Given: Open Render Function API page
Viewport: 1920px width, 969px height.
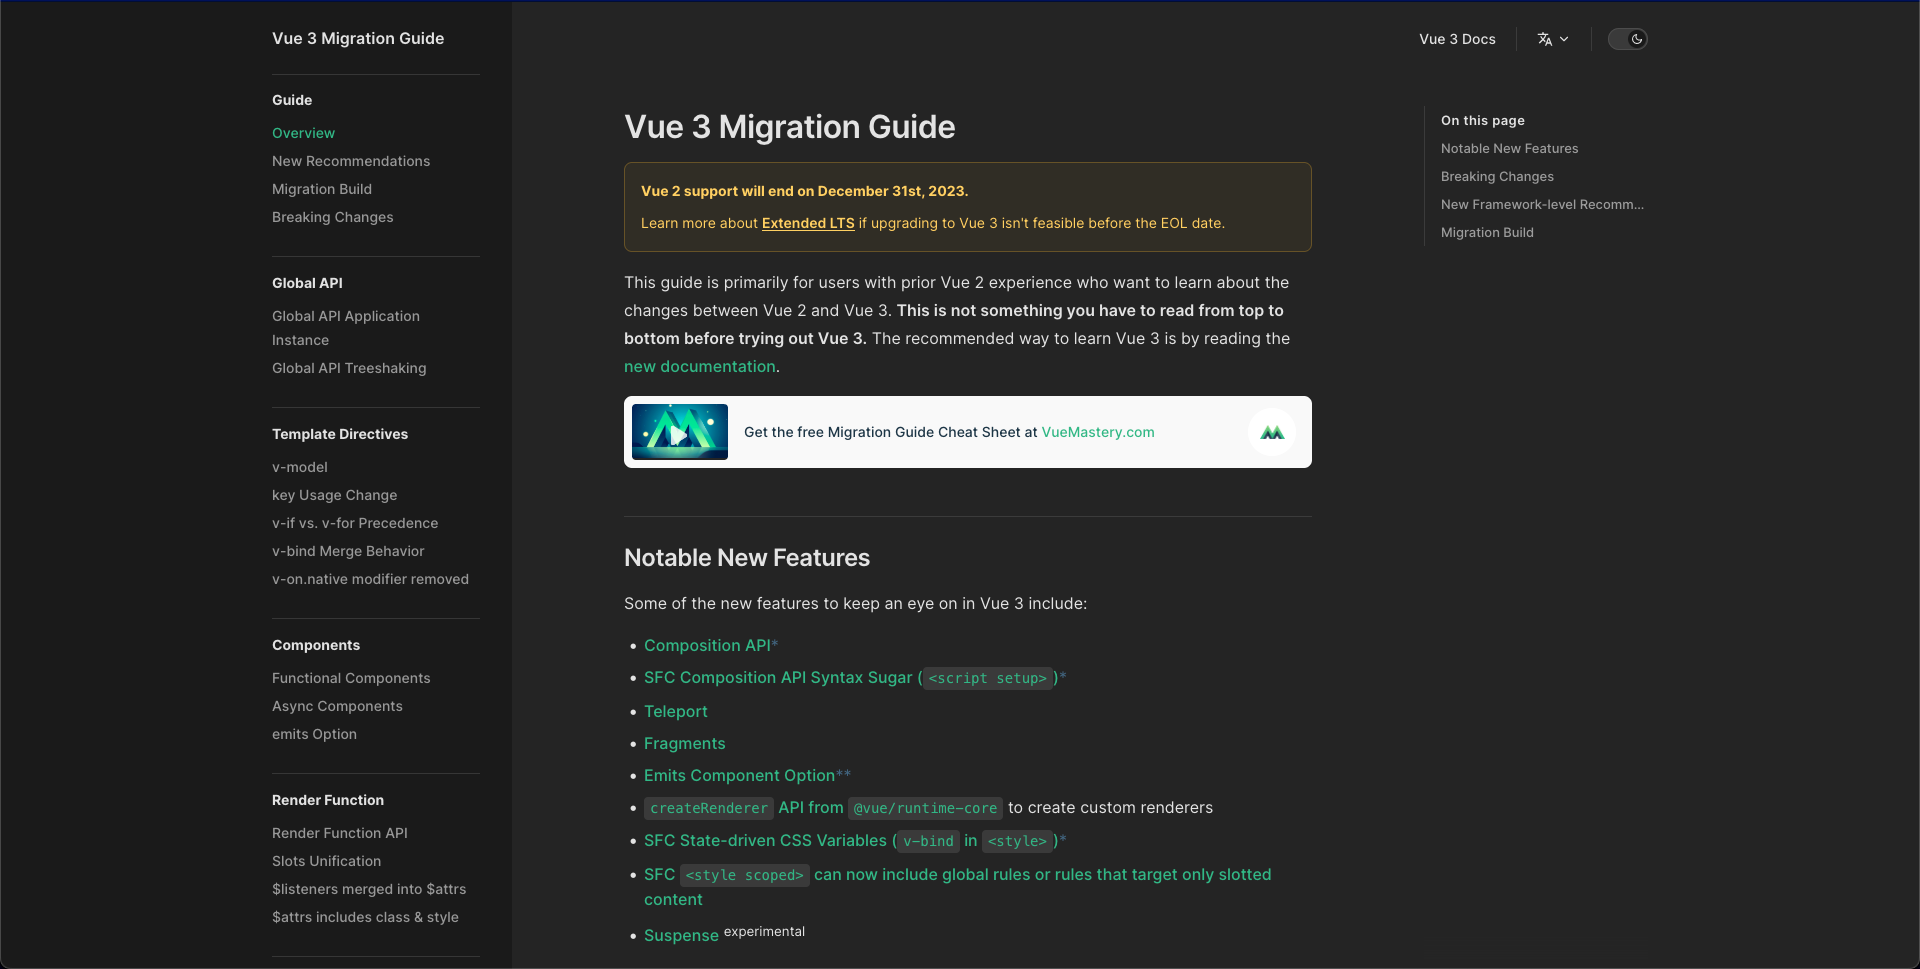Looking at the screenshot, I should tap(340, 833).
